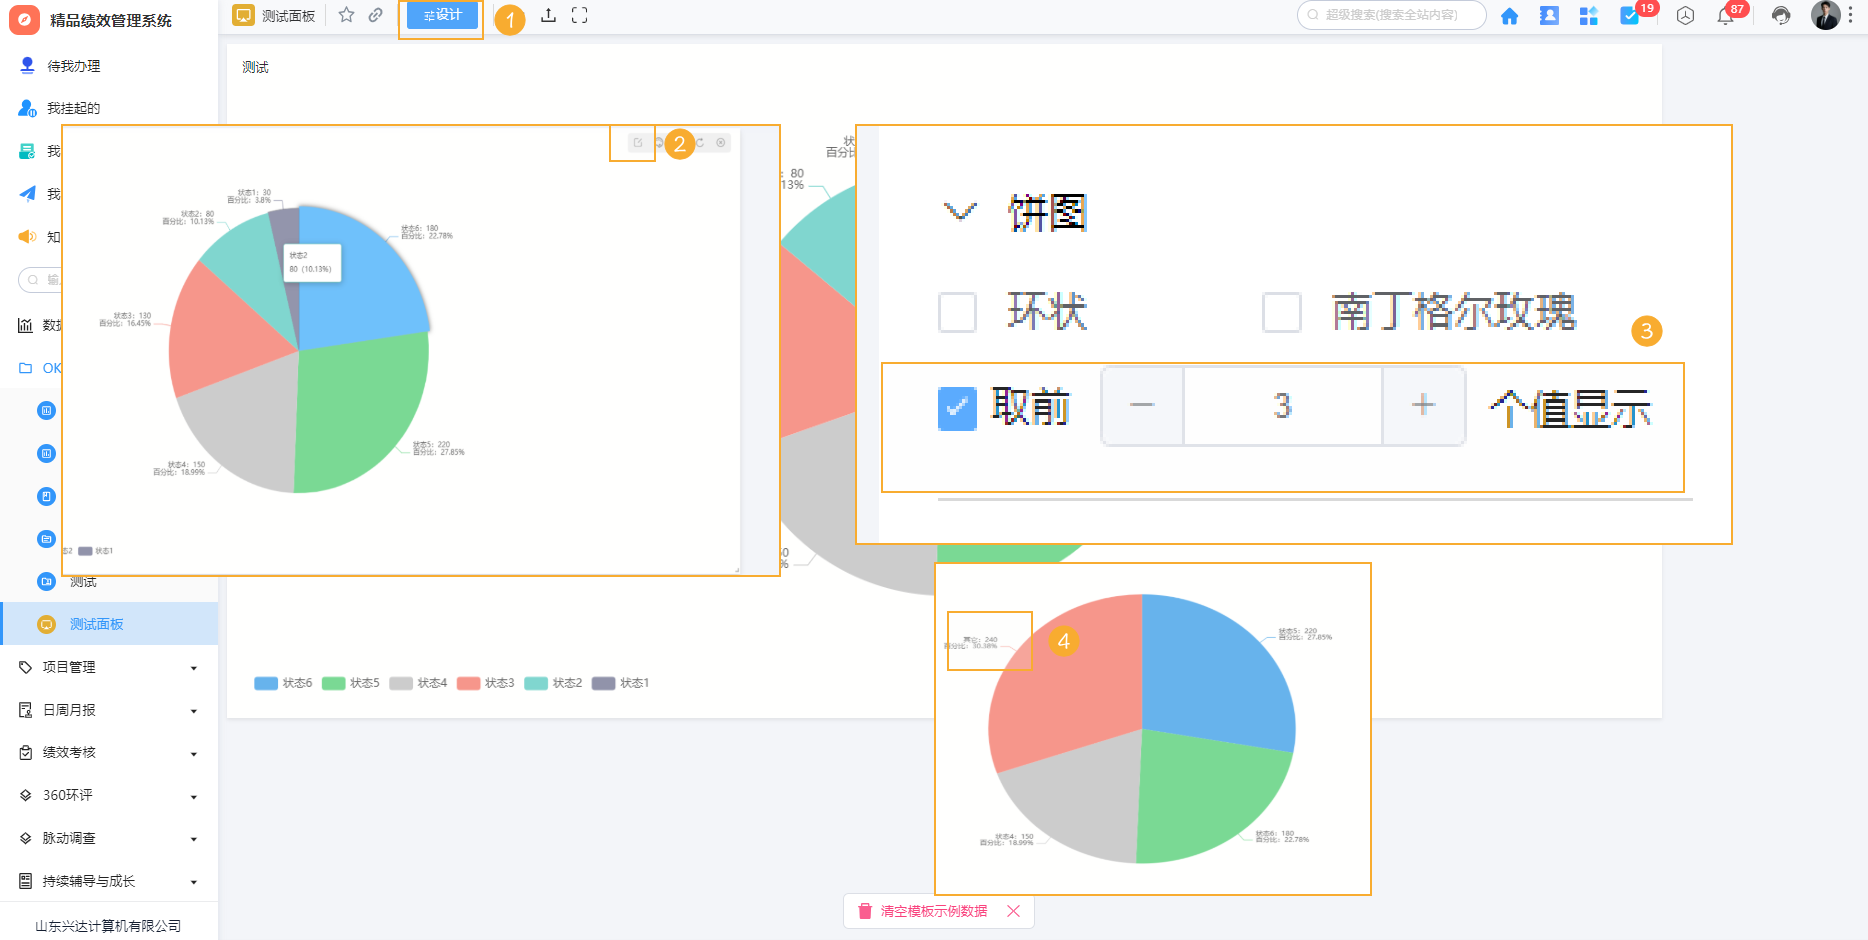Open 待我办理 in sidebar
Viewport: 1868px width, 940px height.
coord(73,66)
